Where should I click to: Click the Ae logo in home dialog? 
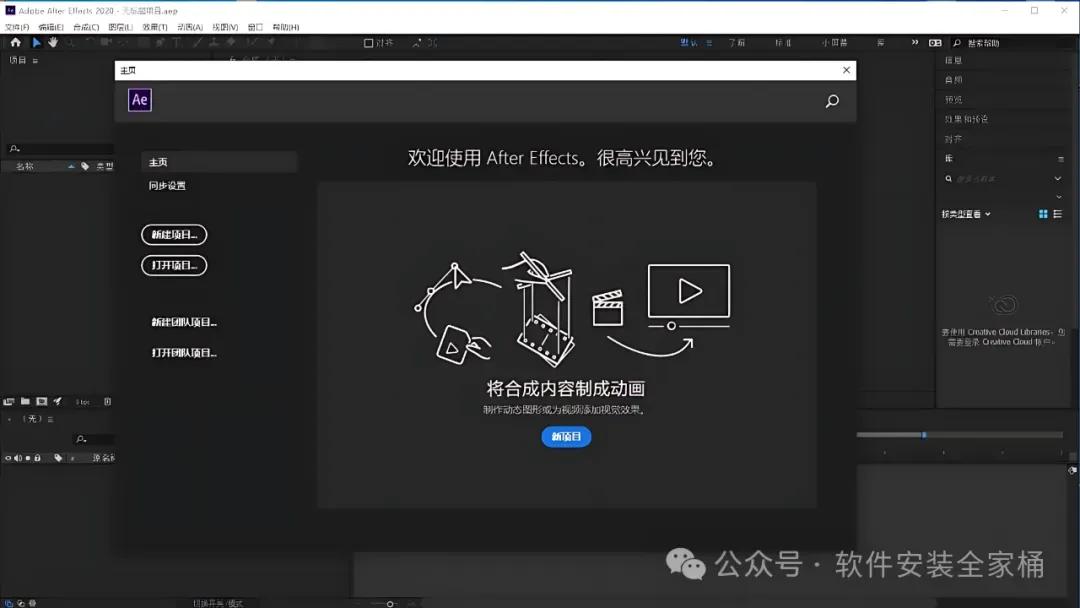[140, 100]
